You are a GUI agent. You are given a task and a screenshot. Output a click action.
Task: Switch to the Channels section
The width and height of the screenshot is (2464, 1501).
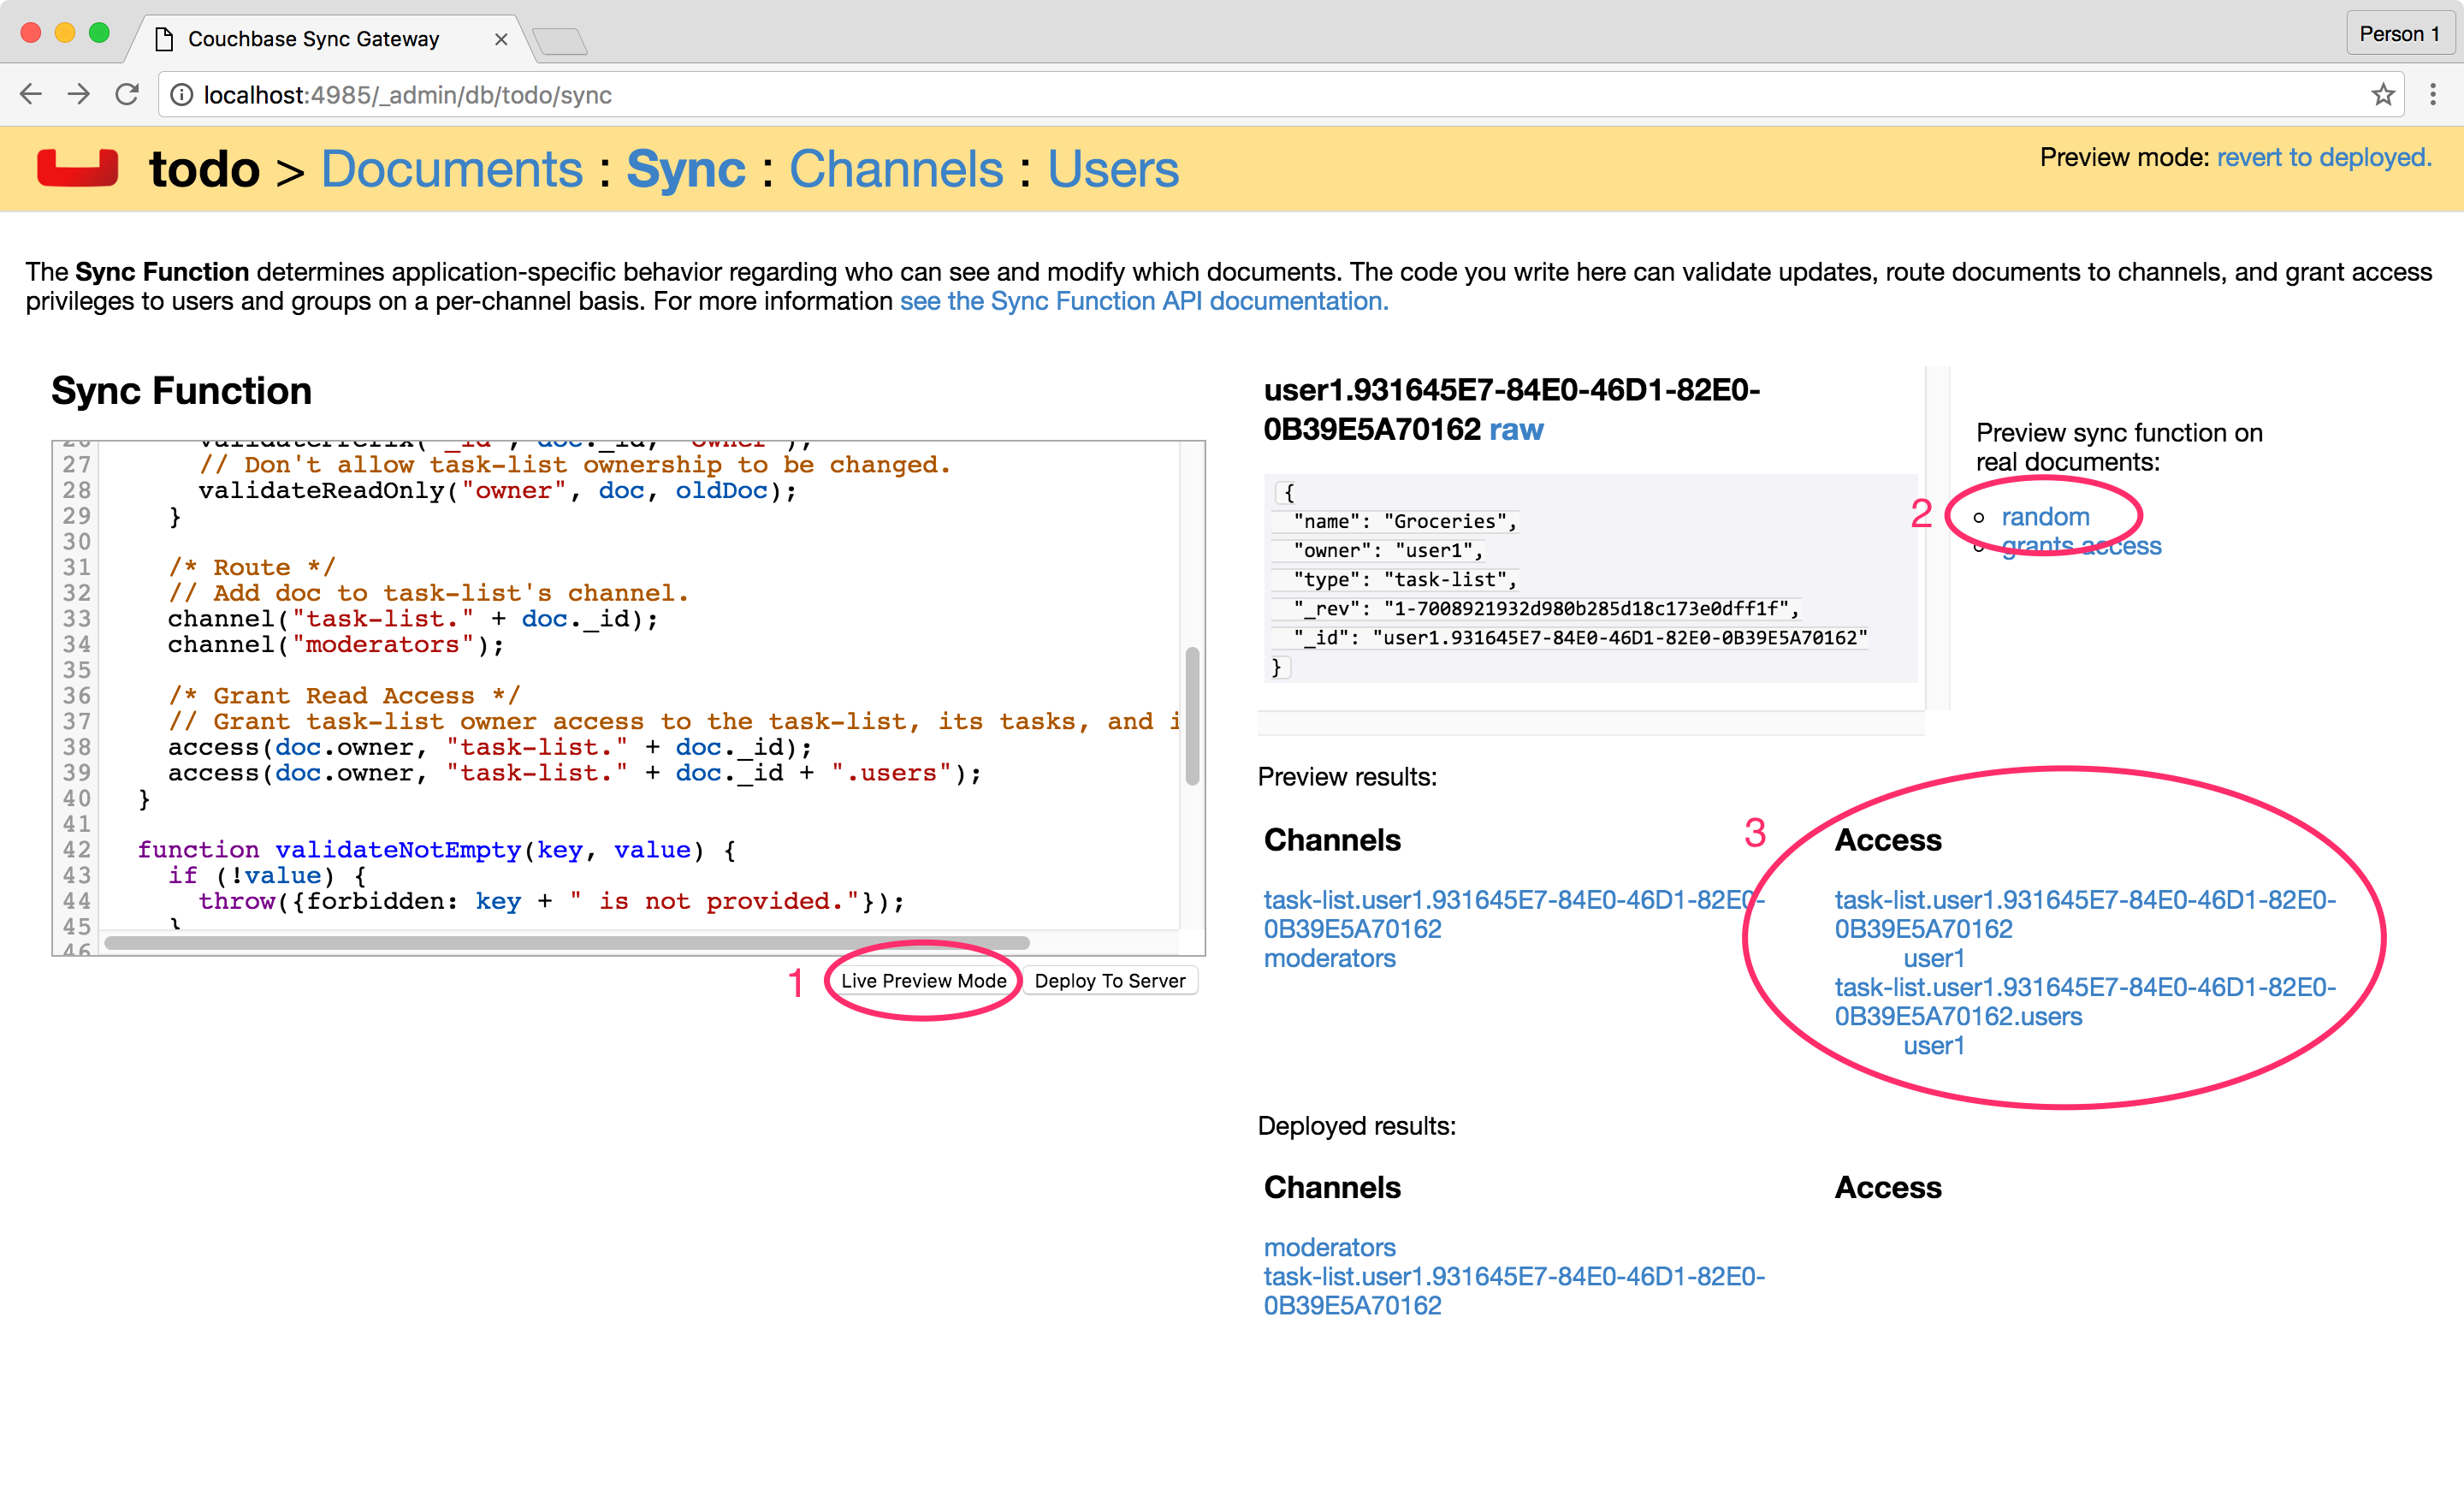895,168
